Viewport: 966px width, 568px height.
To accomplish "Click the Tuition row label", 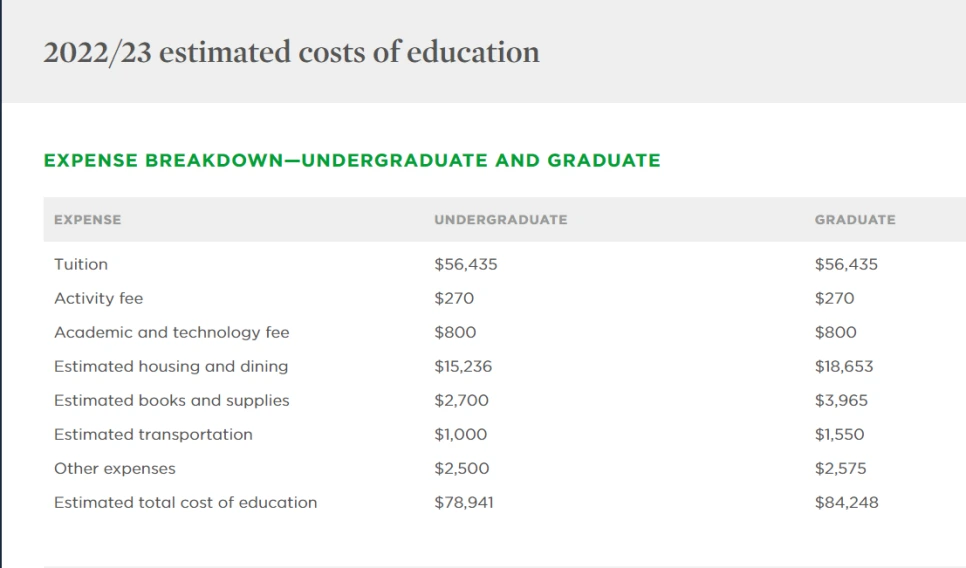I will [x=81, y=265].
